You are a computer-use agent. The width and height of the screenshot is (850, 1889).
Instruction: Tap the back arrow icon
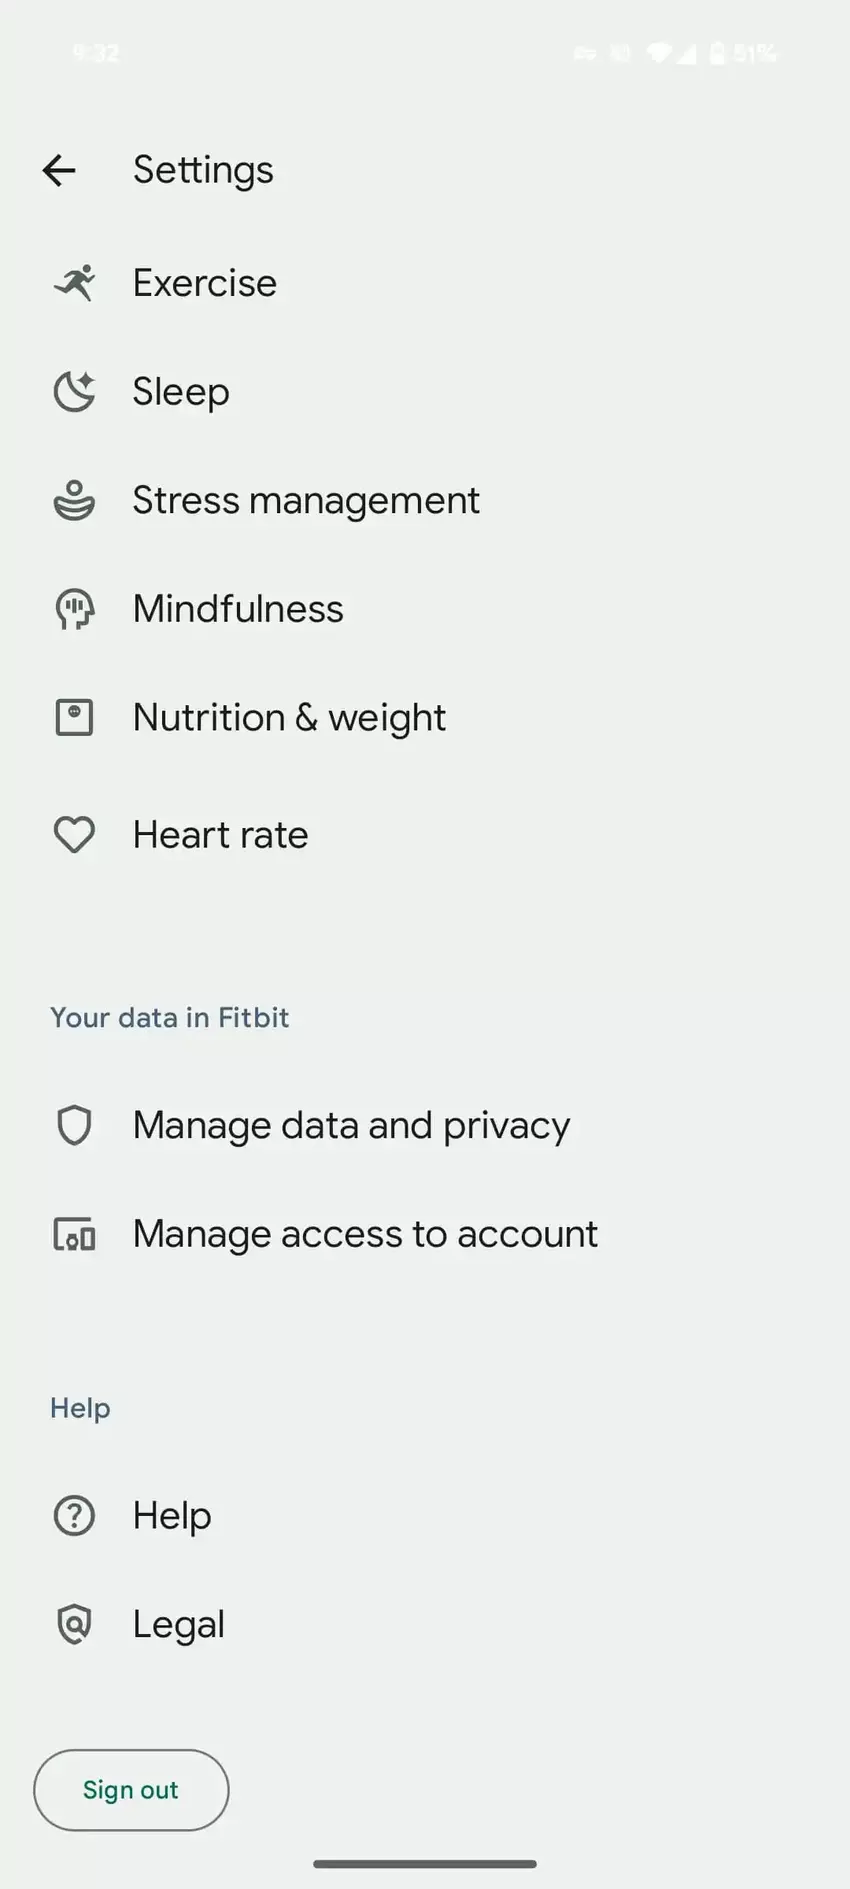tap(59, 171)
